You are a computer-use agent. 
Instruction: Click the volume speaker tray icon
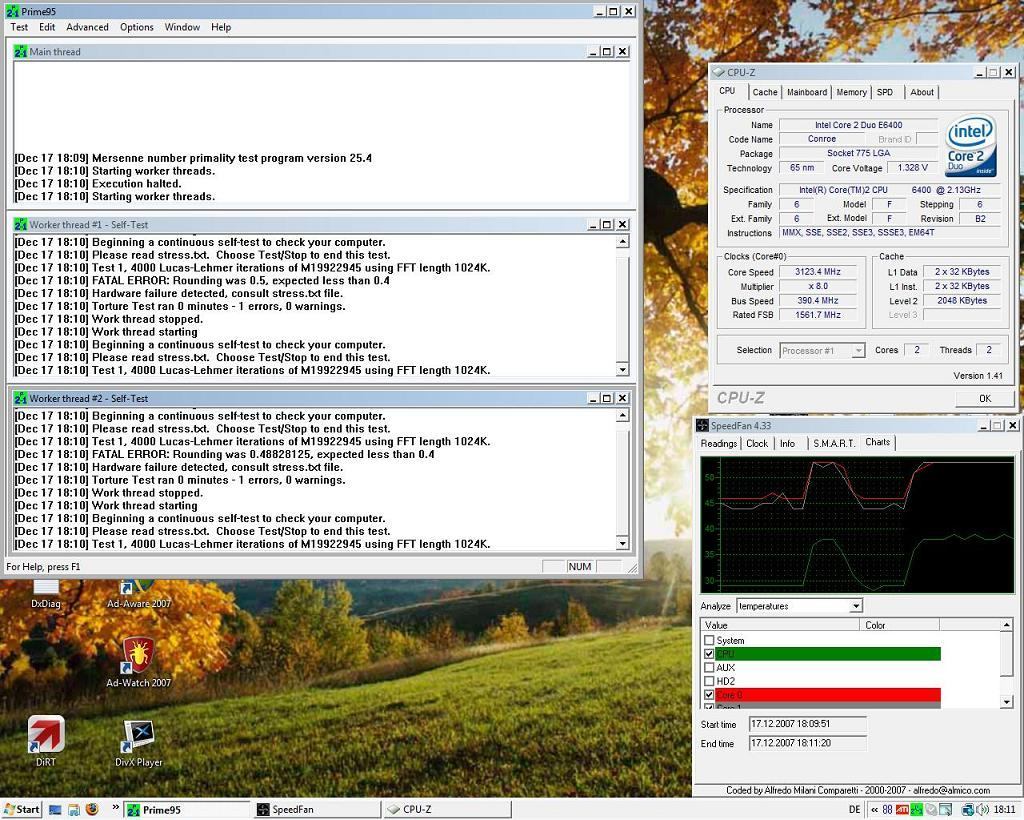(x=983, y=809)
